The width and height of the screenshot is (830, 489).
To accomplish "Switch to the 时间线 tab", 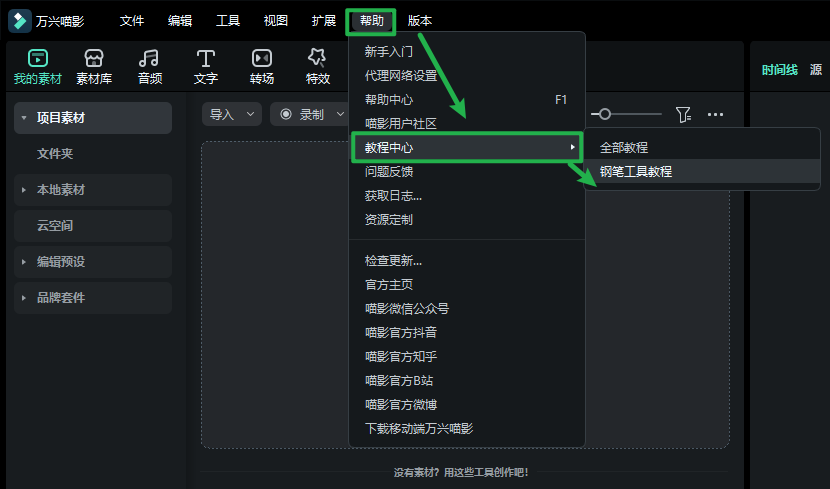I will click(x=779, y=70).
